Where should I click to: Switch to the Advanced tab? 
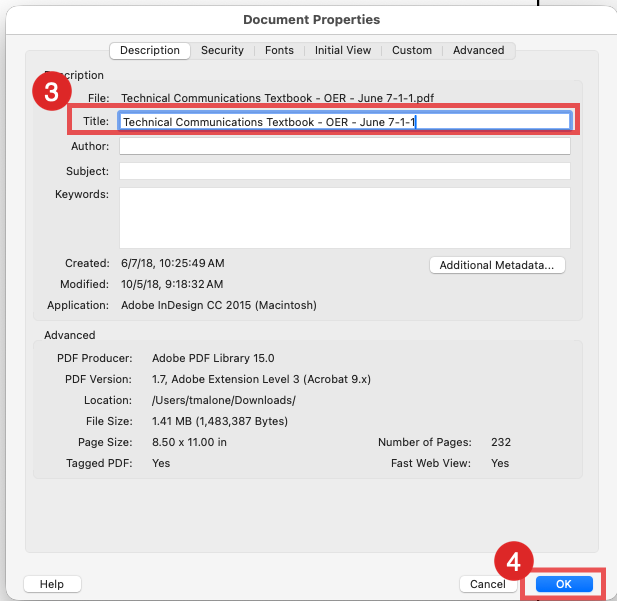[x=478, y=50]
